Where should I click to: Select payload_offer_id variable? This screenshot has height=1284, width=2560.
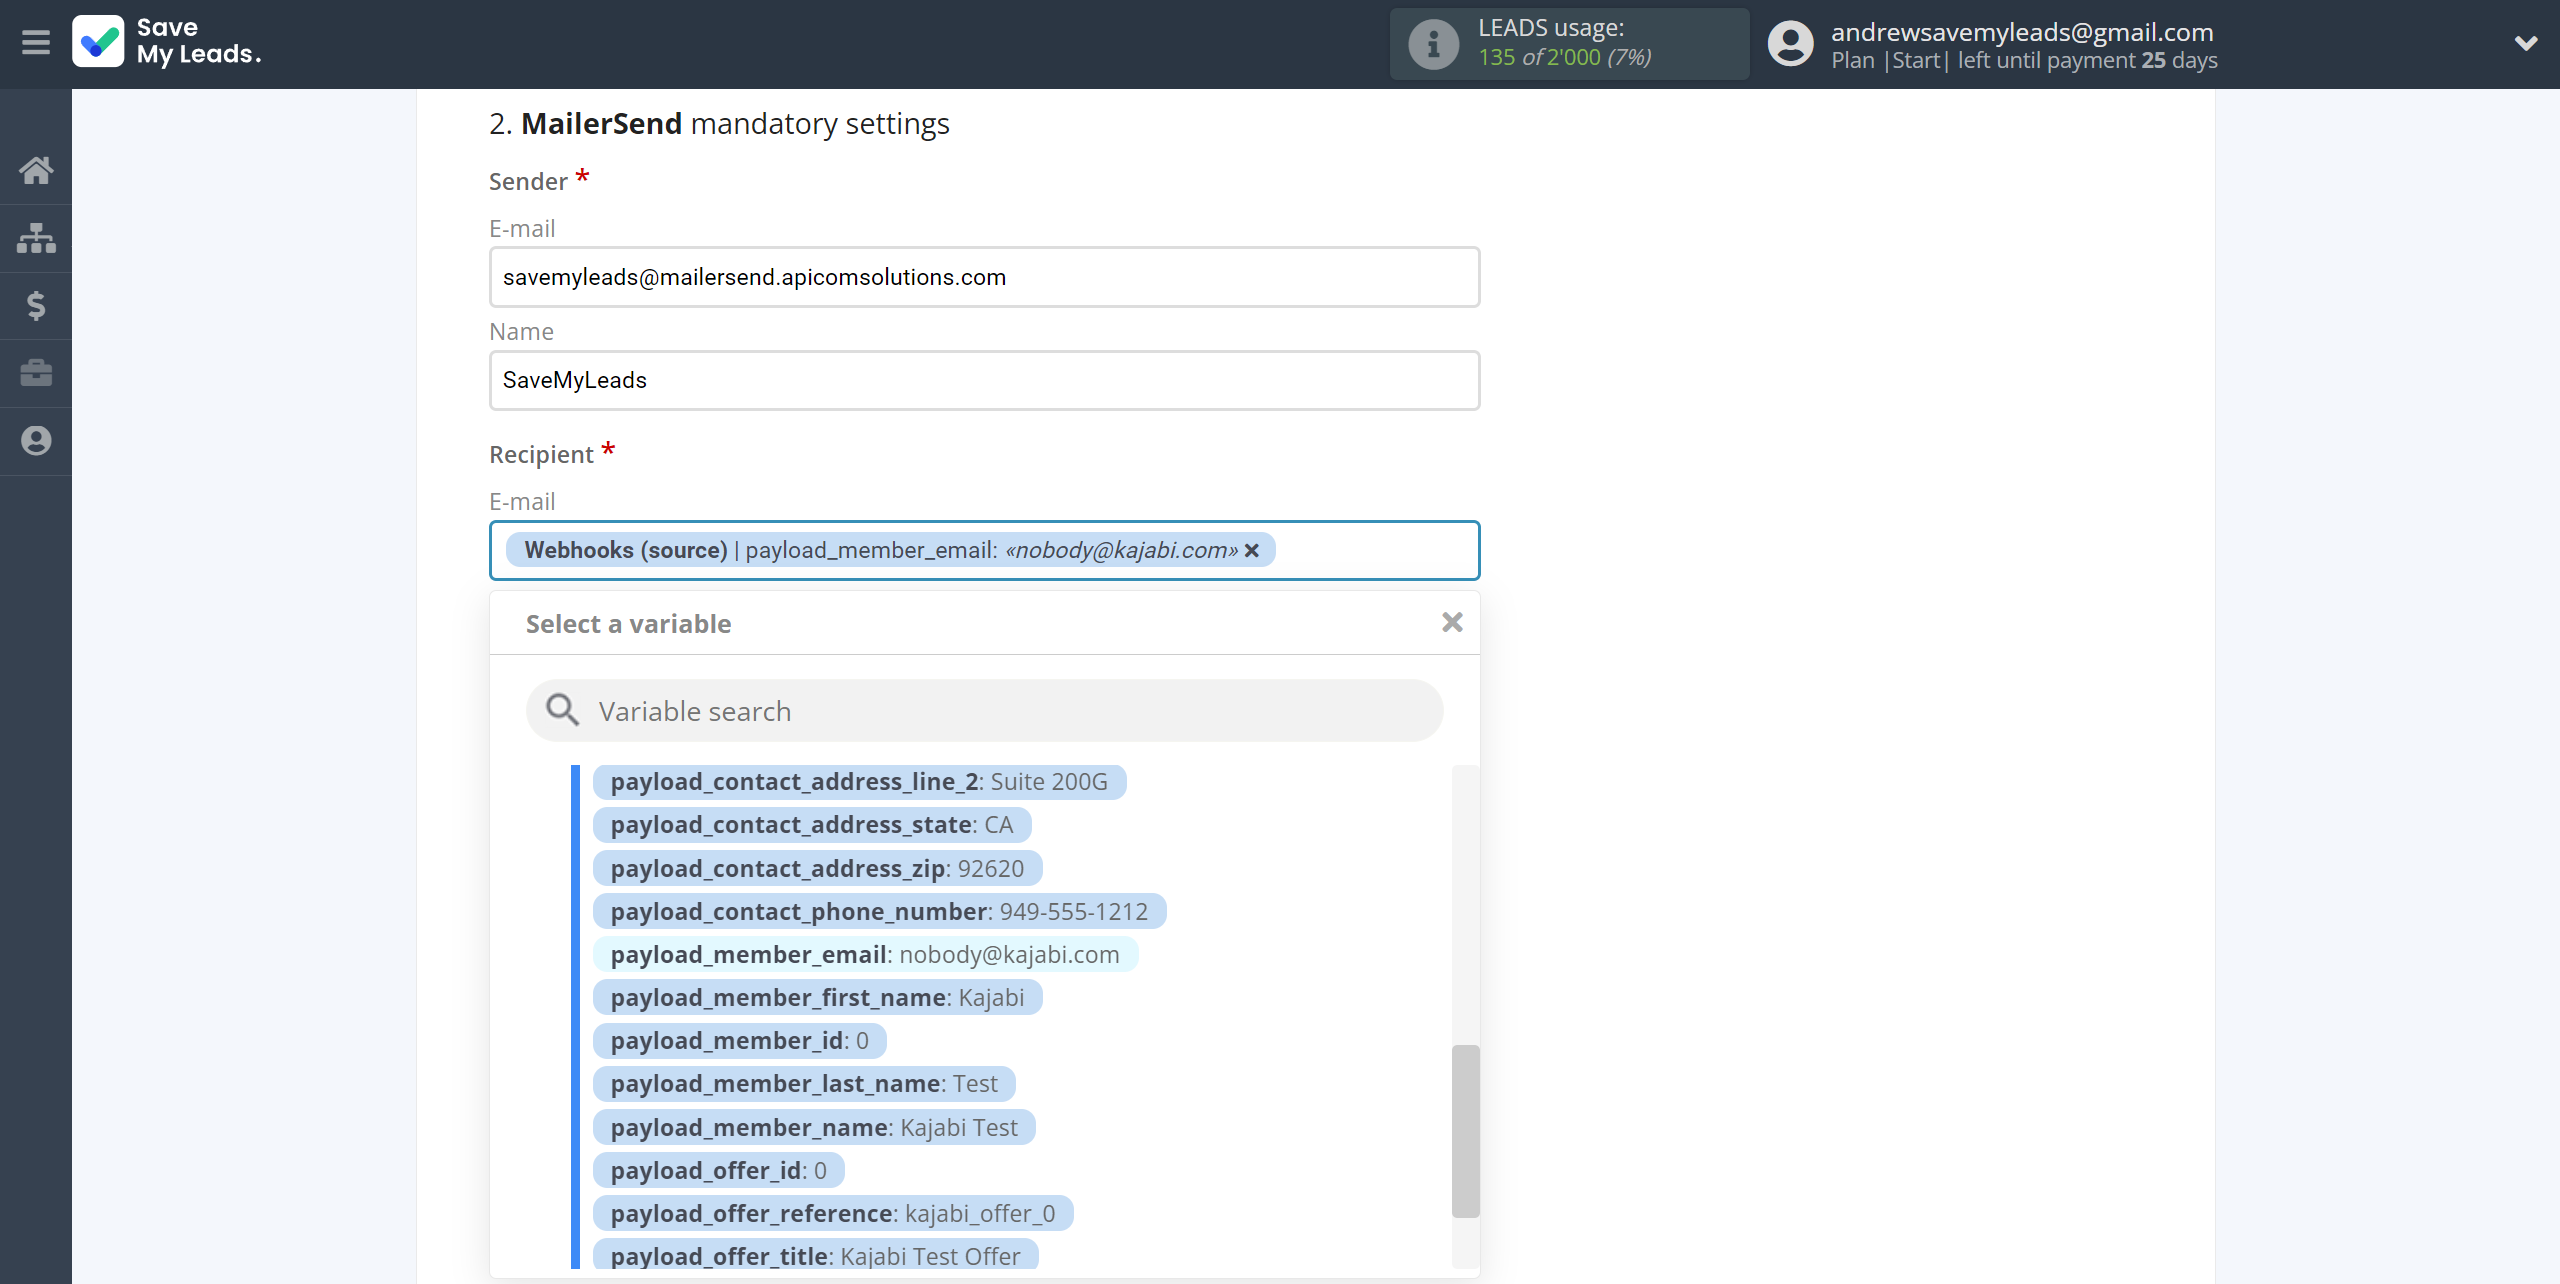point(719,1171)
